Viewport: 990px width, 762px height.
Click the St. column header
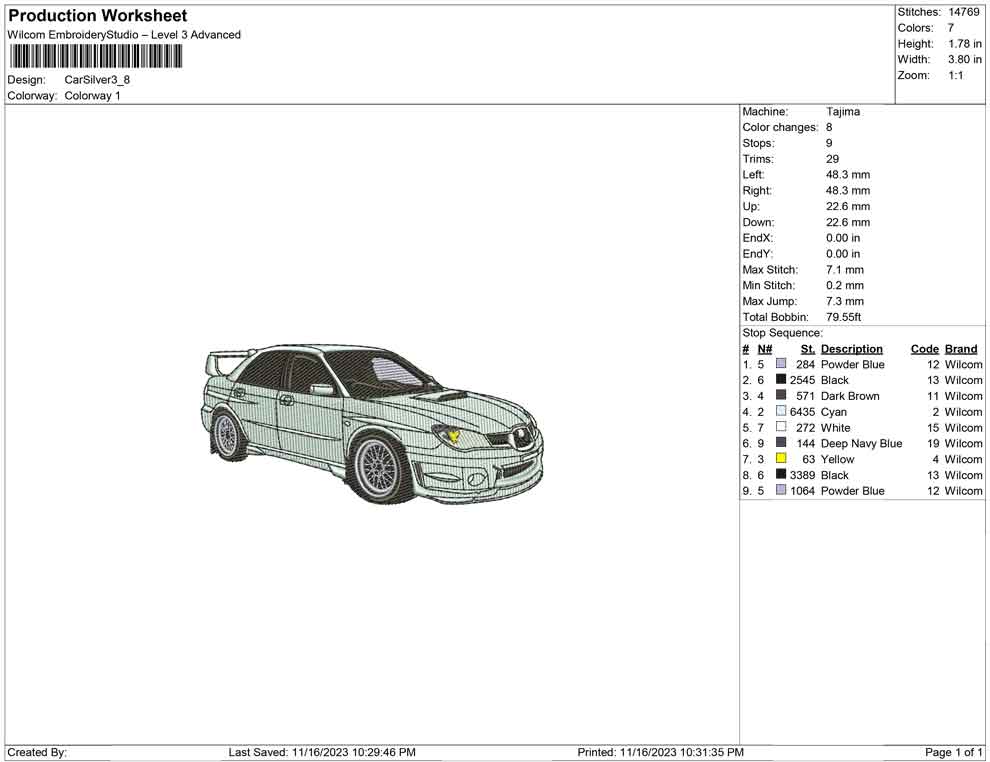[808, 349]
